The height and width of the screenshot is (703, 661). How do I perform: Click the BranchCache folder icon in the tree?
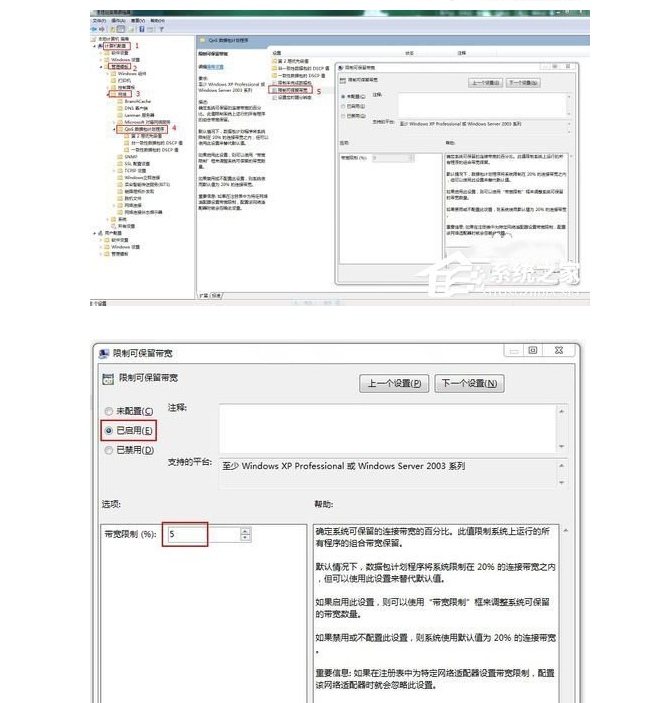tap(120, 101)
